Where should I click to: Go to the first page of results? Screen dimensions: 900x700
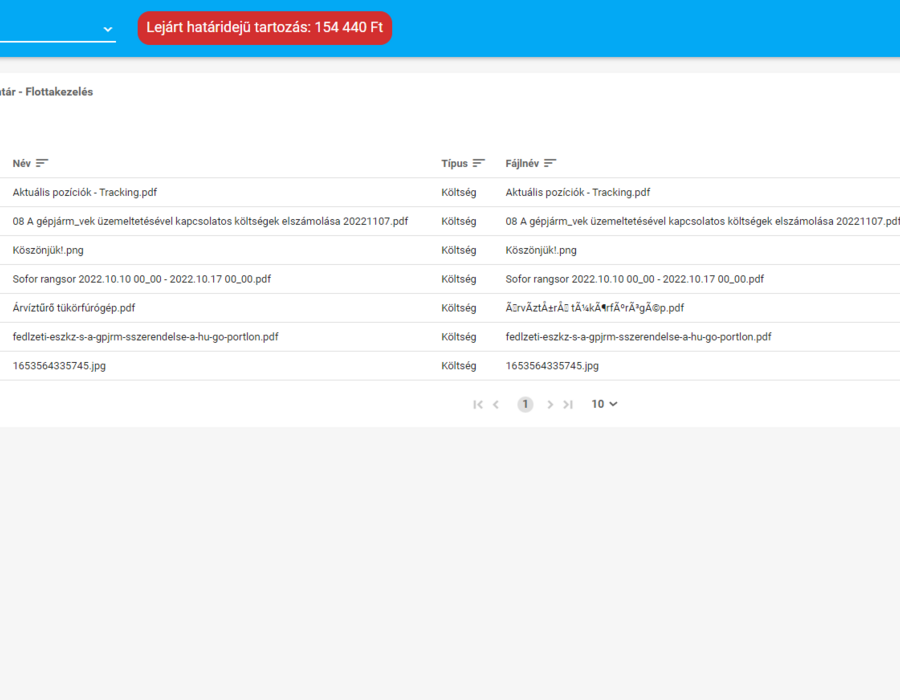click(x=478, y=405)
